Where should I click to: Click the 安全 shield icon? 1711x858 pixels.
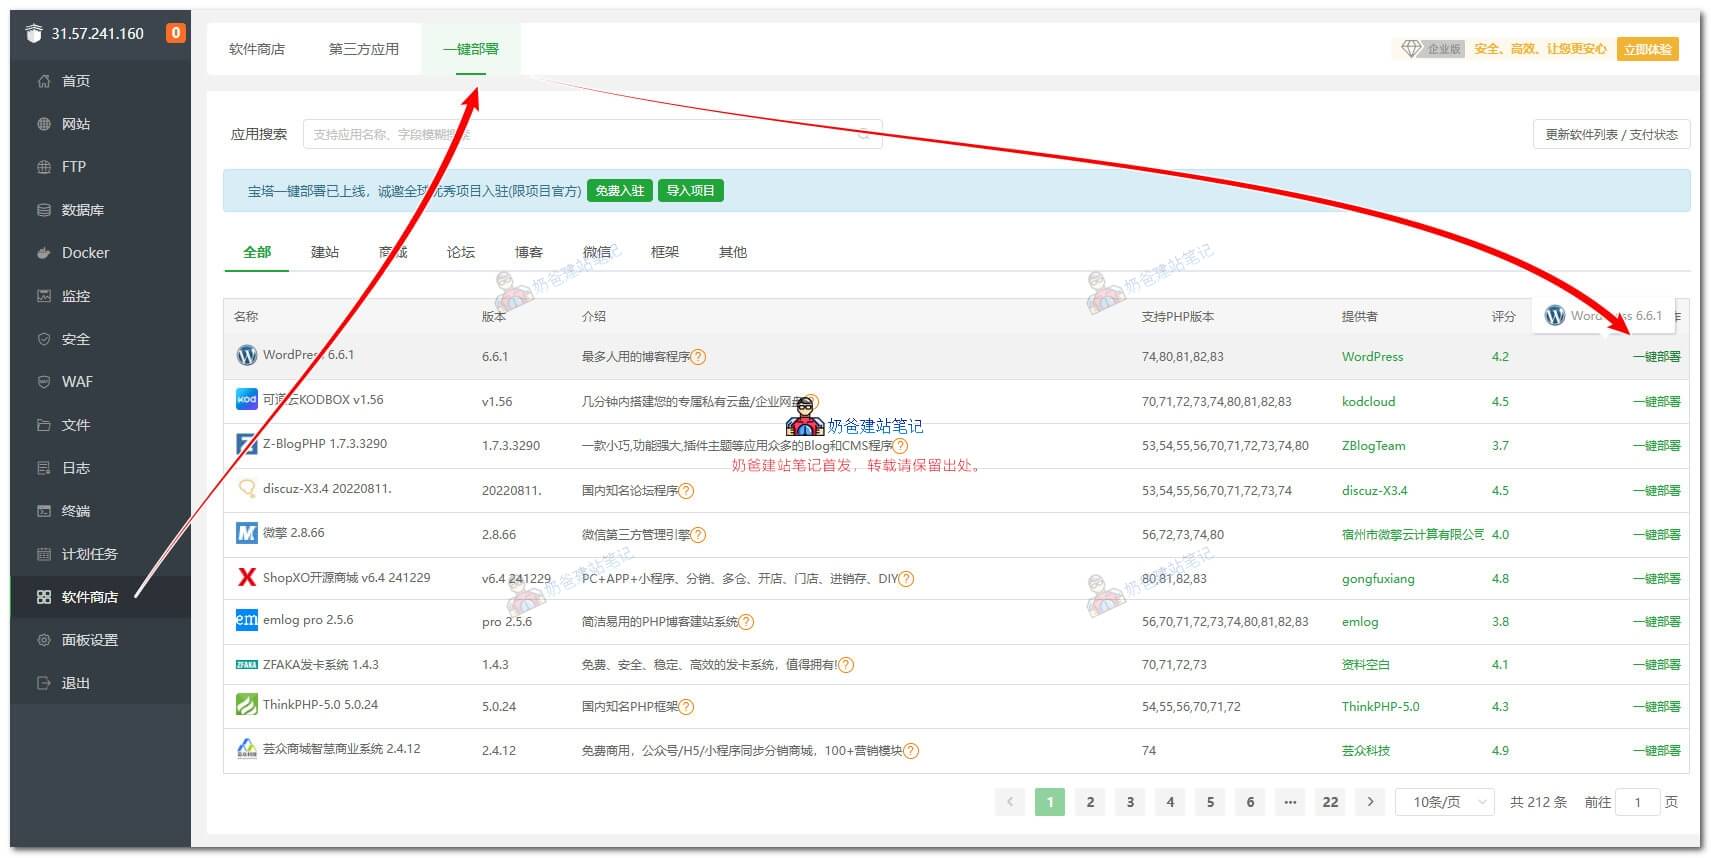[44, 339]
